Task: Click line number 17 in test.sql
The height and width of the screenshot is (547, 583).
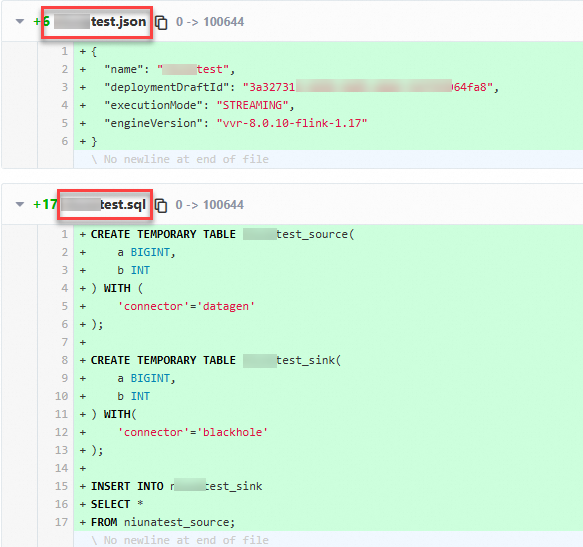Action: [x=62, y=522]
